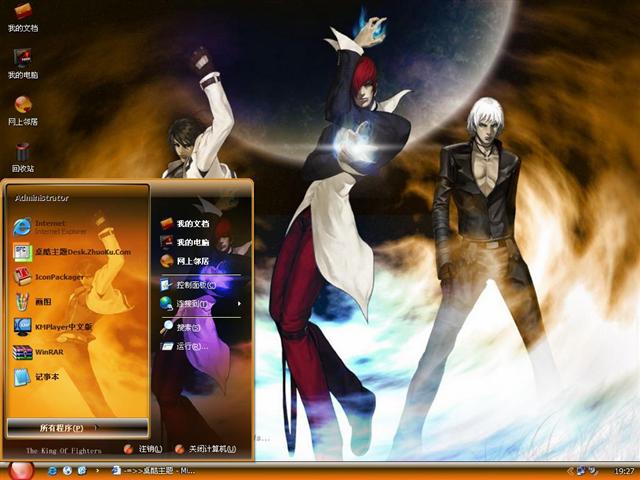640x480 pixels.
Task: Open 网上邻居 desktop icon
Action: click(23, 110)
